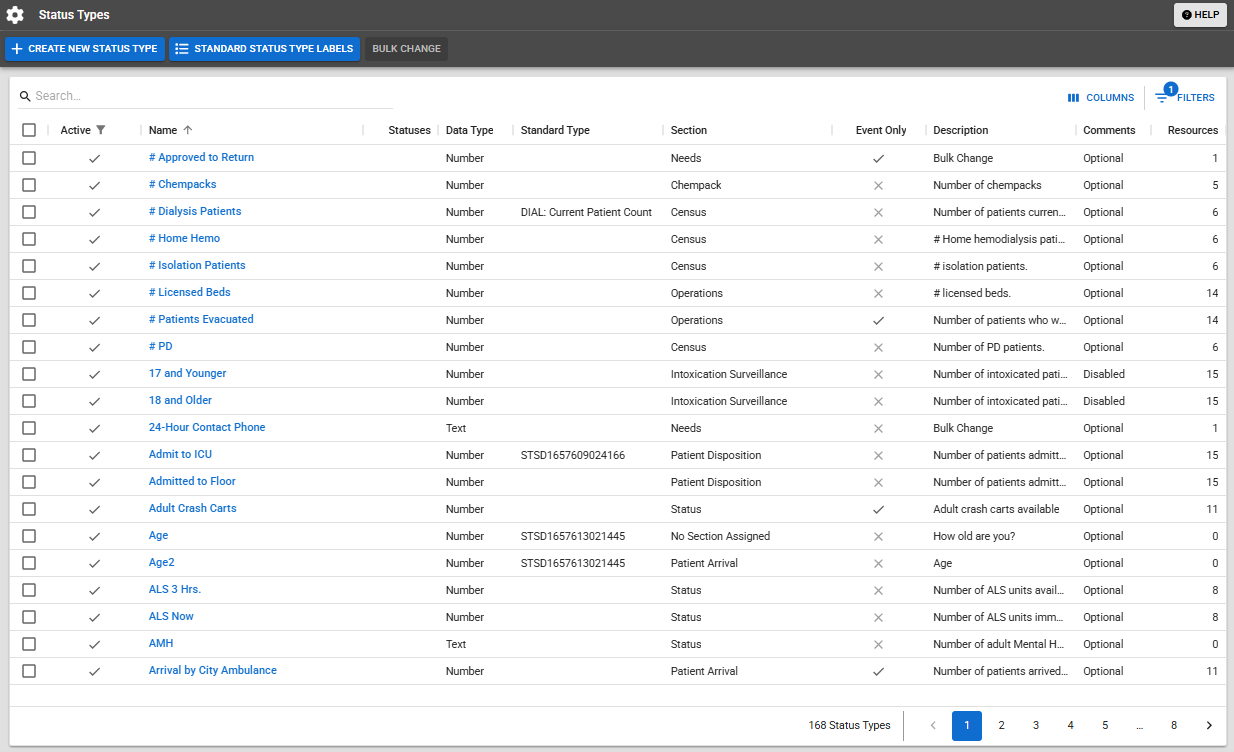Screen dimensions: 1234x752
Task: Click the plus icon on Create New Status Type
Action: point(16,48)
